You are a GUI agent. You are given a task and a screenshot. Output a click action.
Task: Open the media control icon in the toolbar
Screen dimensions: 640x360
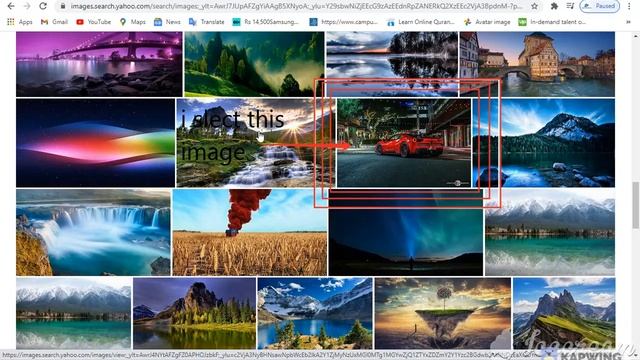(x=570, y=6)
